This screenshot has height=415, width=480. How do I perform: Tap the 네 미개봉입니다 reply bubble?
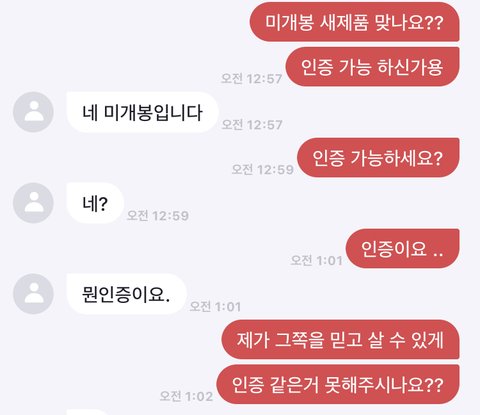pyautogui.click(x=142, y=112)
